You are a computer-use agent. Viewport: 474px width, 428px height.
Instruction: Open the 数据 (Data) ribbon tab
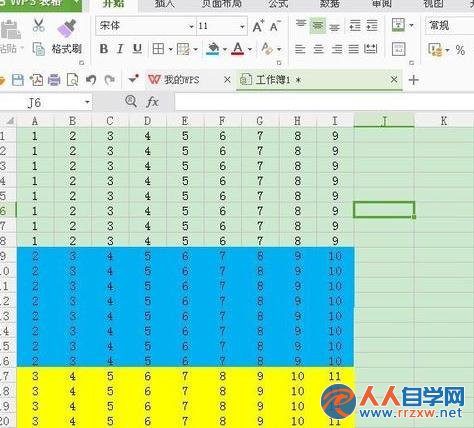pos(329,4)
